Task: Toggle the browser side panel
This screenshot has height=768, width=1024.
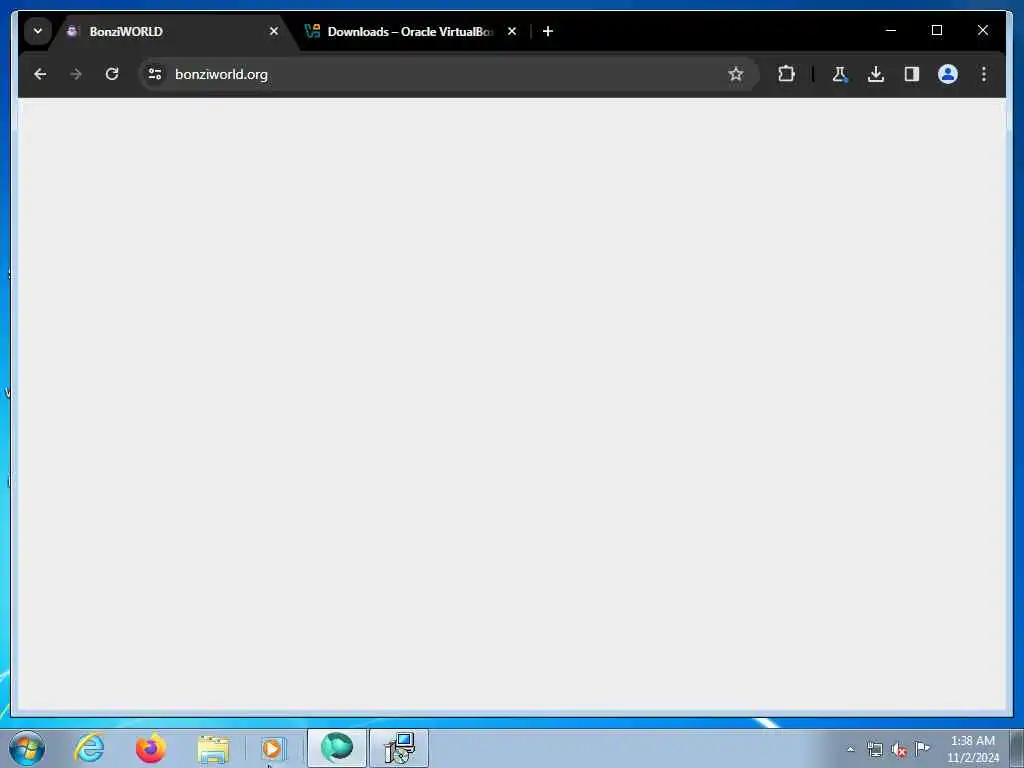Action: point(912,74)
